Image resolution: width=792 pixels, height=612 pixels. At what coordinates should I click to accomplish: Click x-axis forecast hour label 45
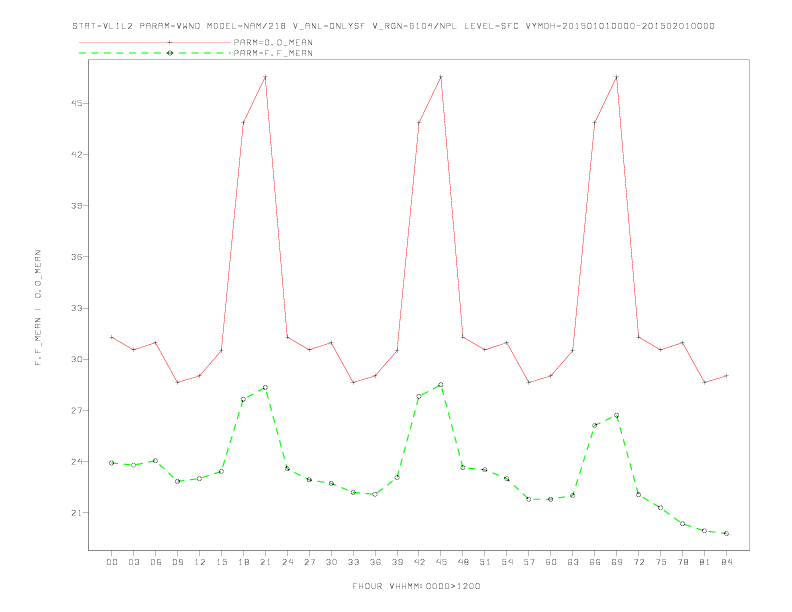tap(441, 562)
